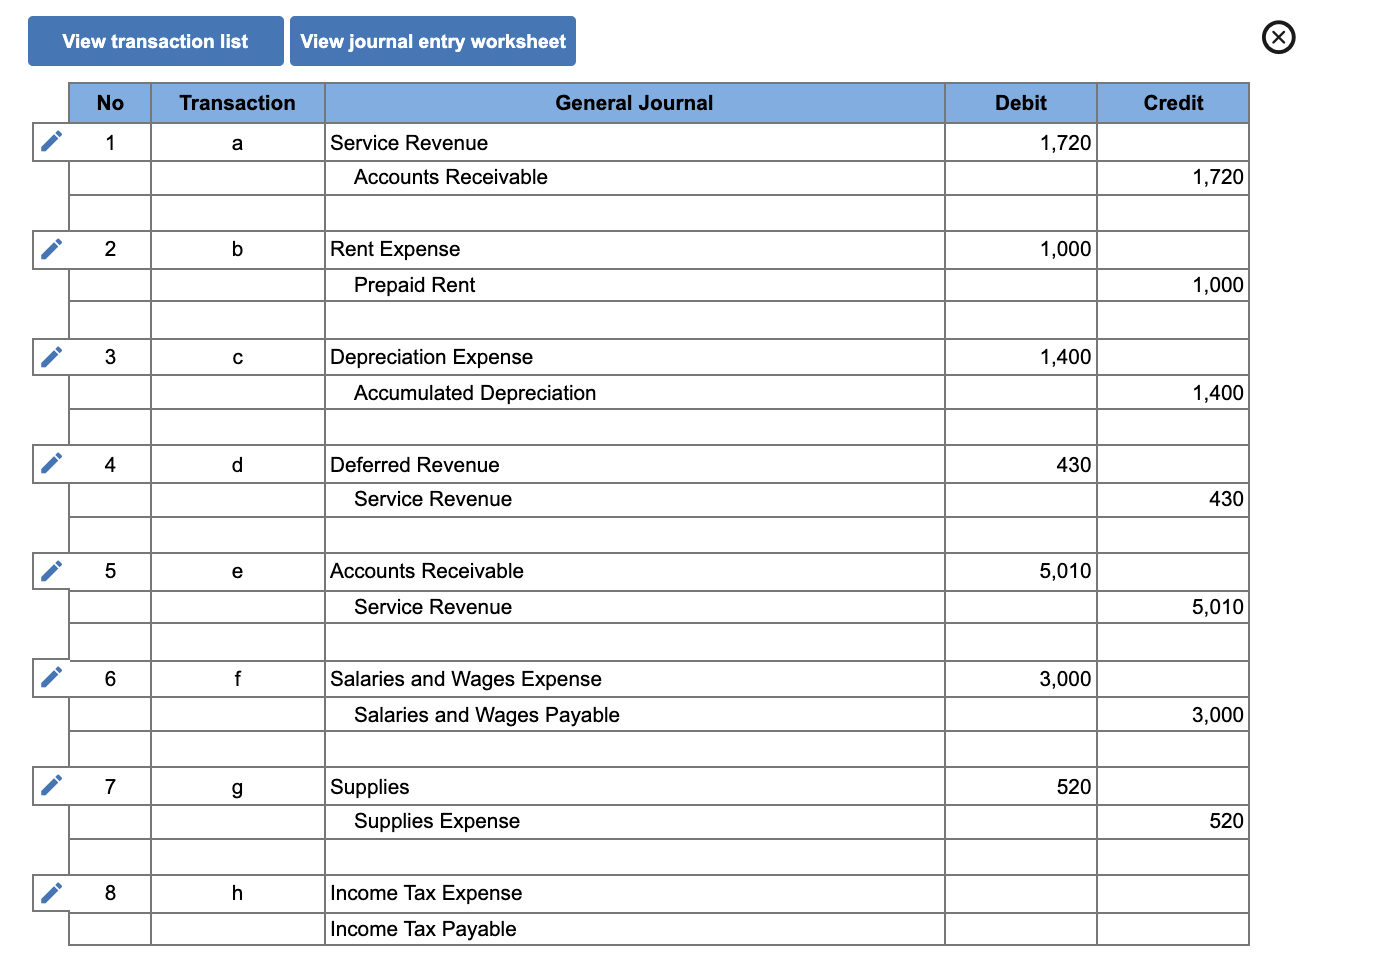Click the Debit column header
Image resolution: width=1390 pixels, height=976 pixels.
[1021, 103]
